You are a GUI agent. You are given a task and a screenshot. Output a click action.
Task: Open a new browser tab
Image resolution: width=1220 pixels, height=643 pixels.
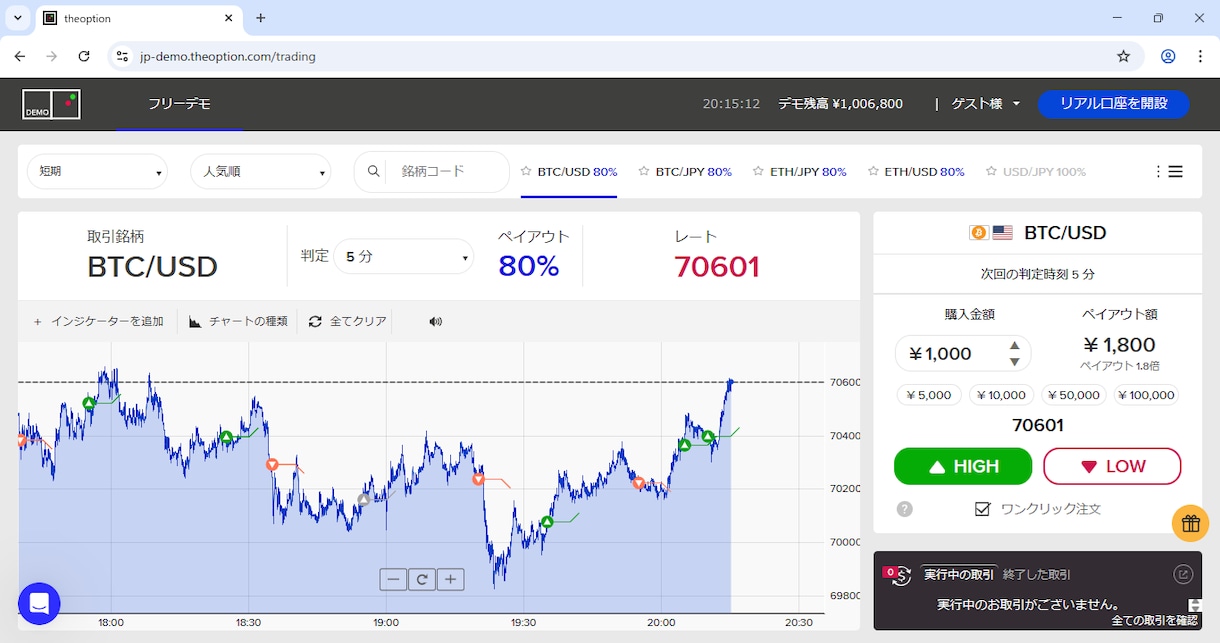tap(261, 18)
